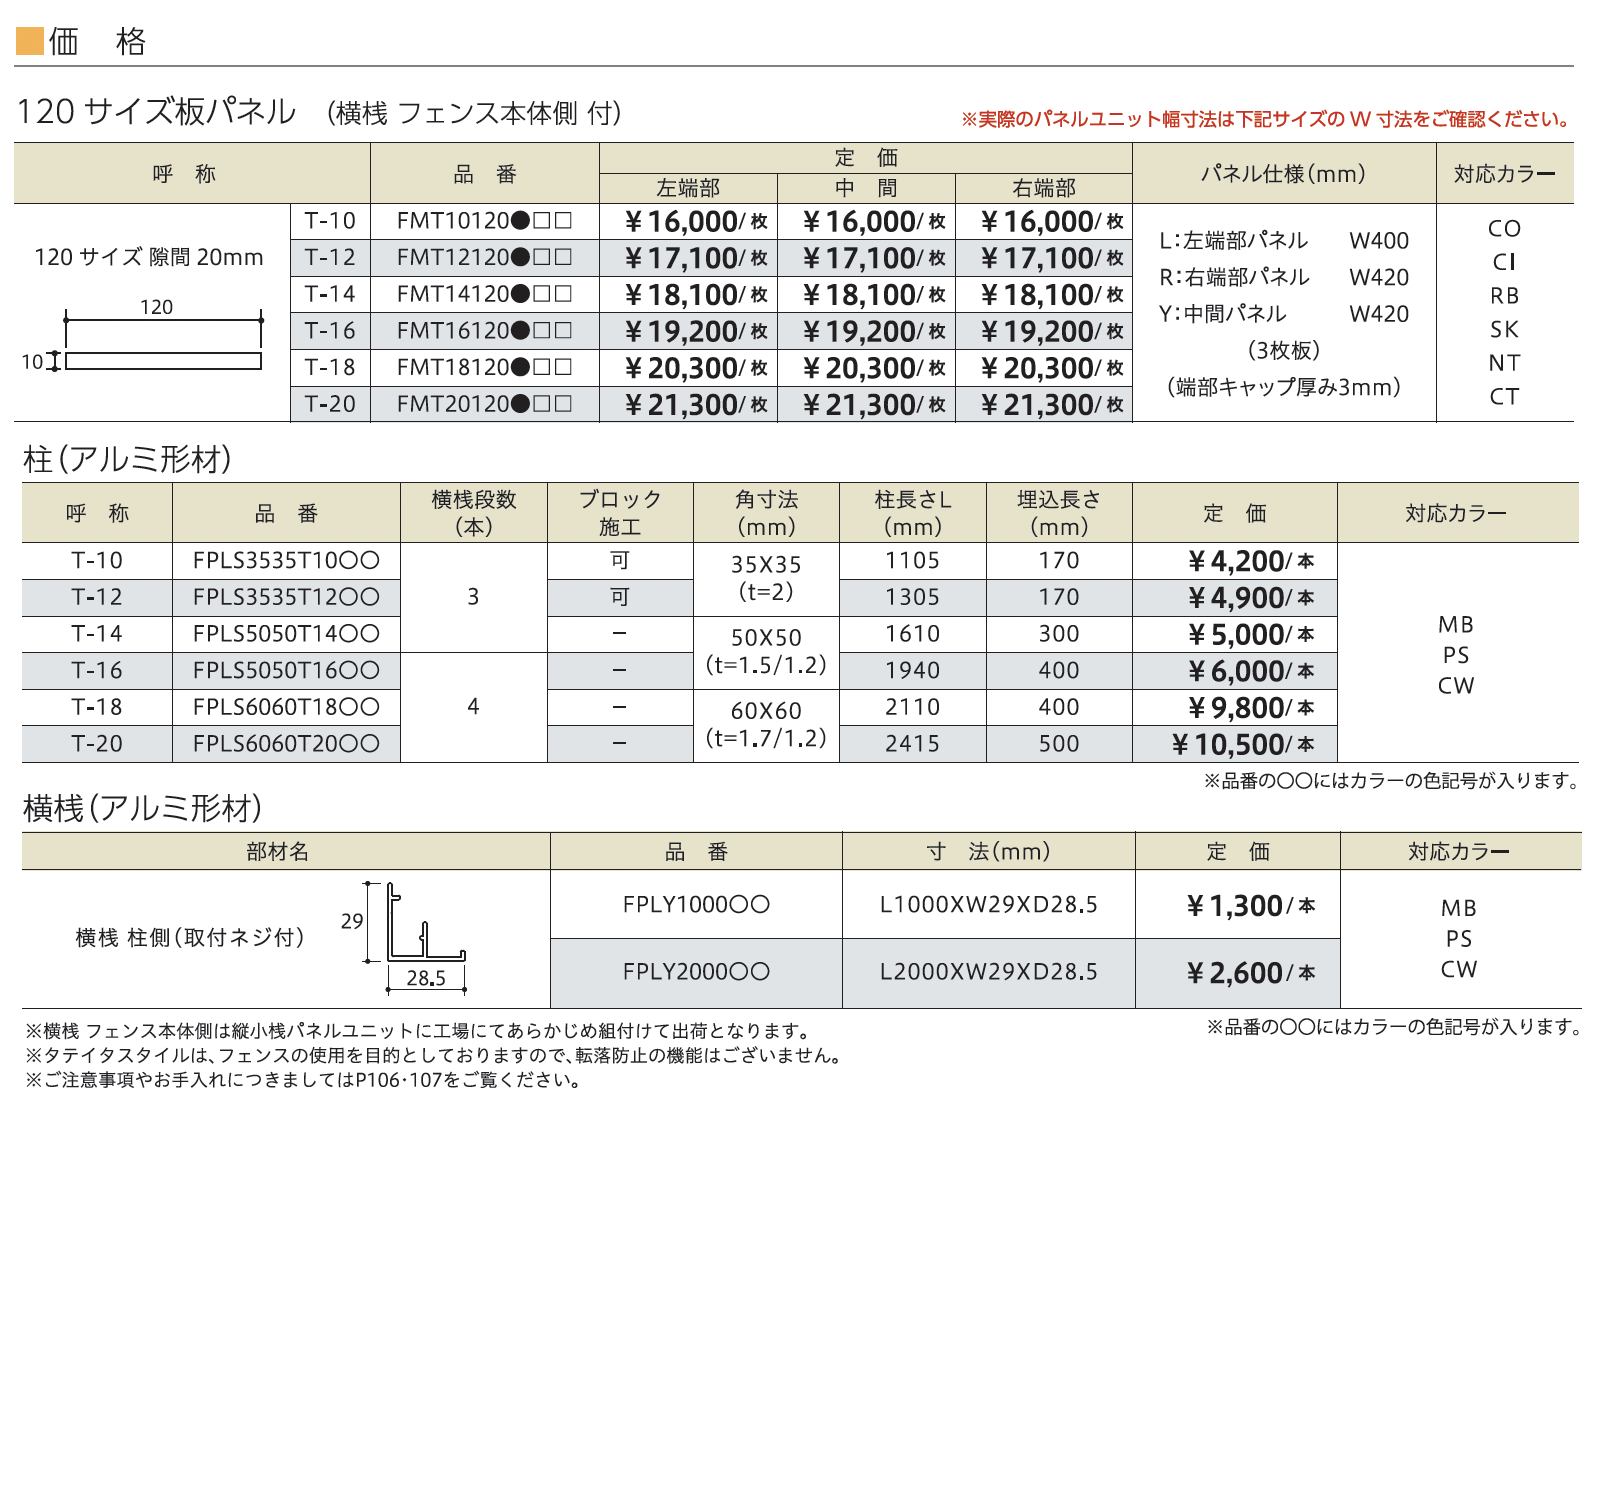This screenshot has height=1508, width=1606.
Task: Click the ブロック施工 column header
Action: [620, 513]
